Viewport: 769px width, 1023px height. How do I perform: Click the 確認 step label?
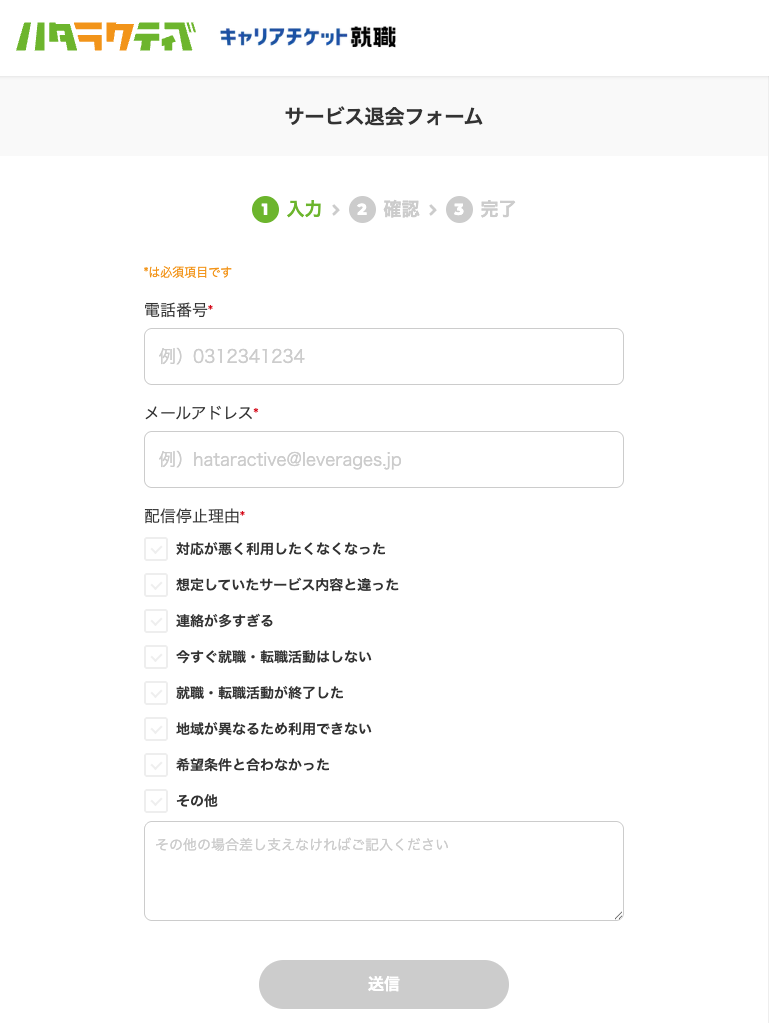tap(401, 210)
